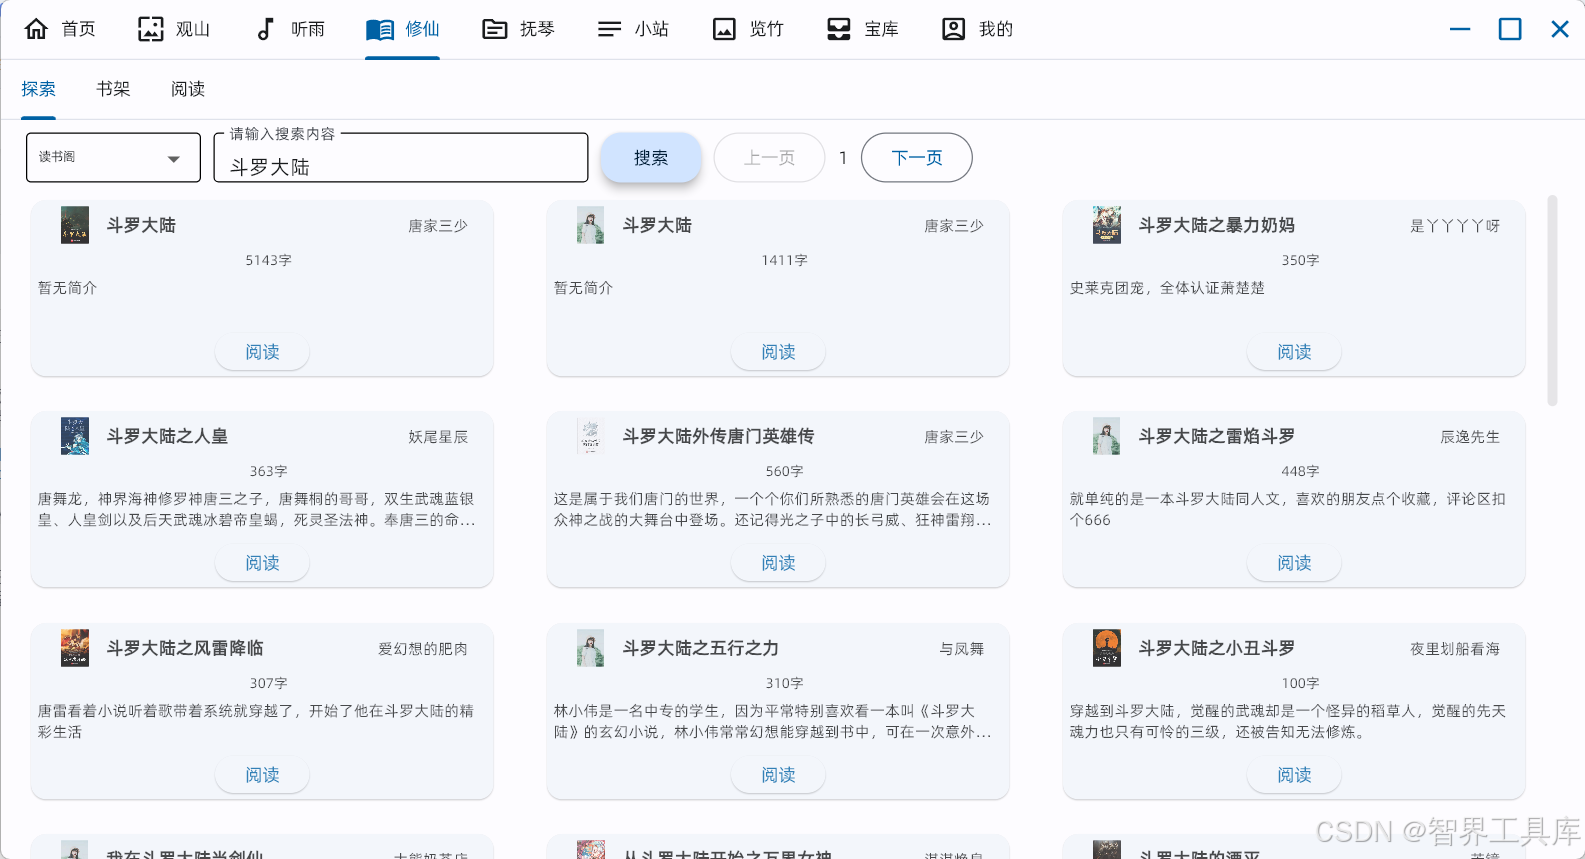Viewport: 1585px width, 859px height.
Task: Click author 爱幻想的肥肉
Action: (x=423, y=649)
